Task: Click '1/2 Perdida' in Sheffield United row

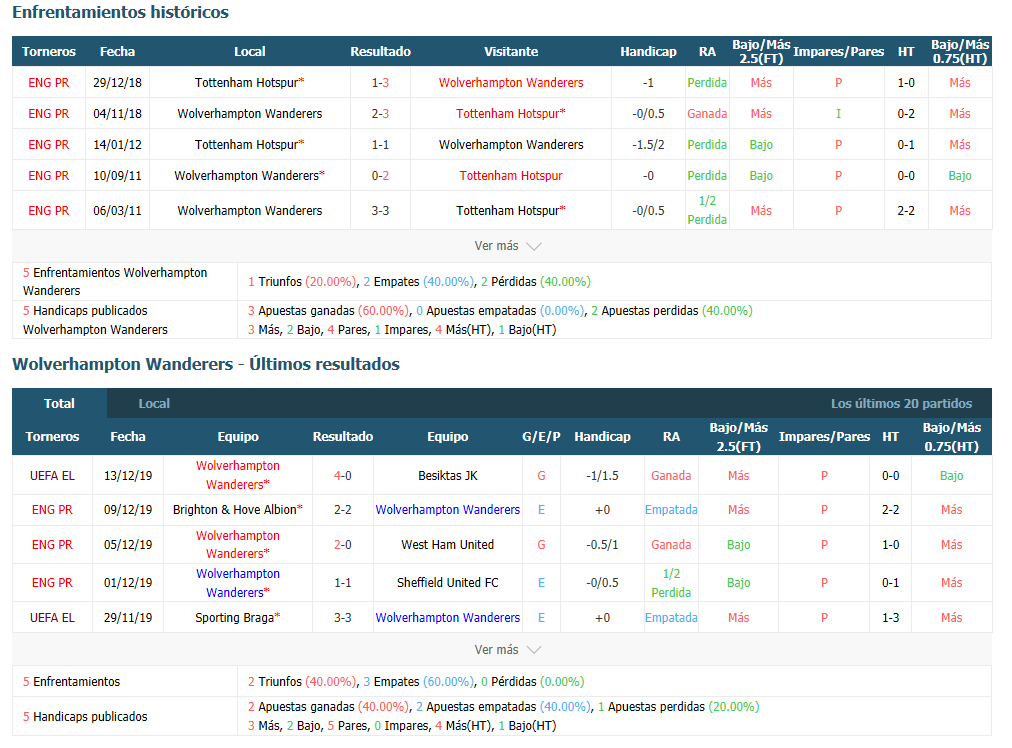Action: pyautogui.click(x=671, y=583)
